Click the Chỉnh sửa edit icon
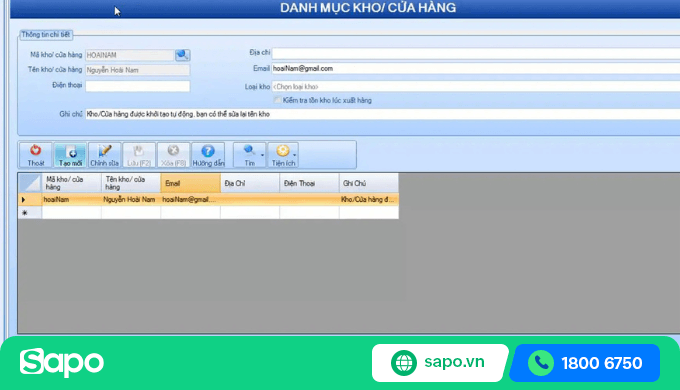 tap(105, 155)
